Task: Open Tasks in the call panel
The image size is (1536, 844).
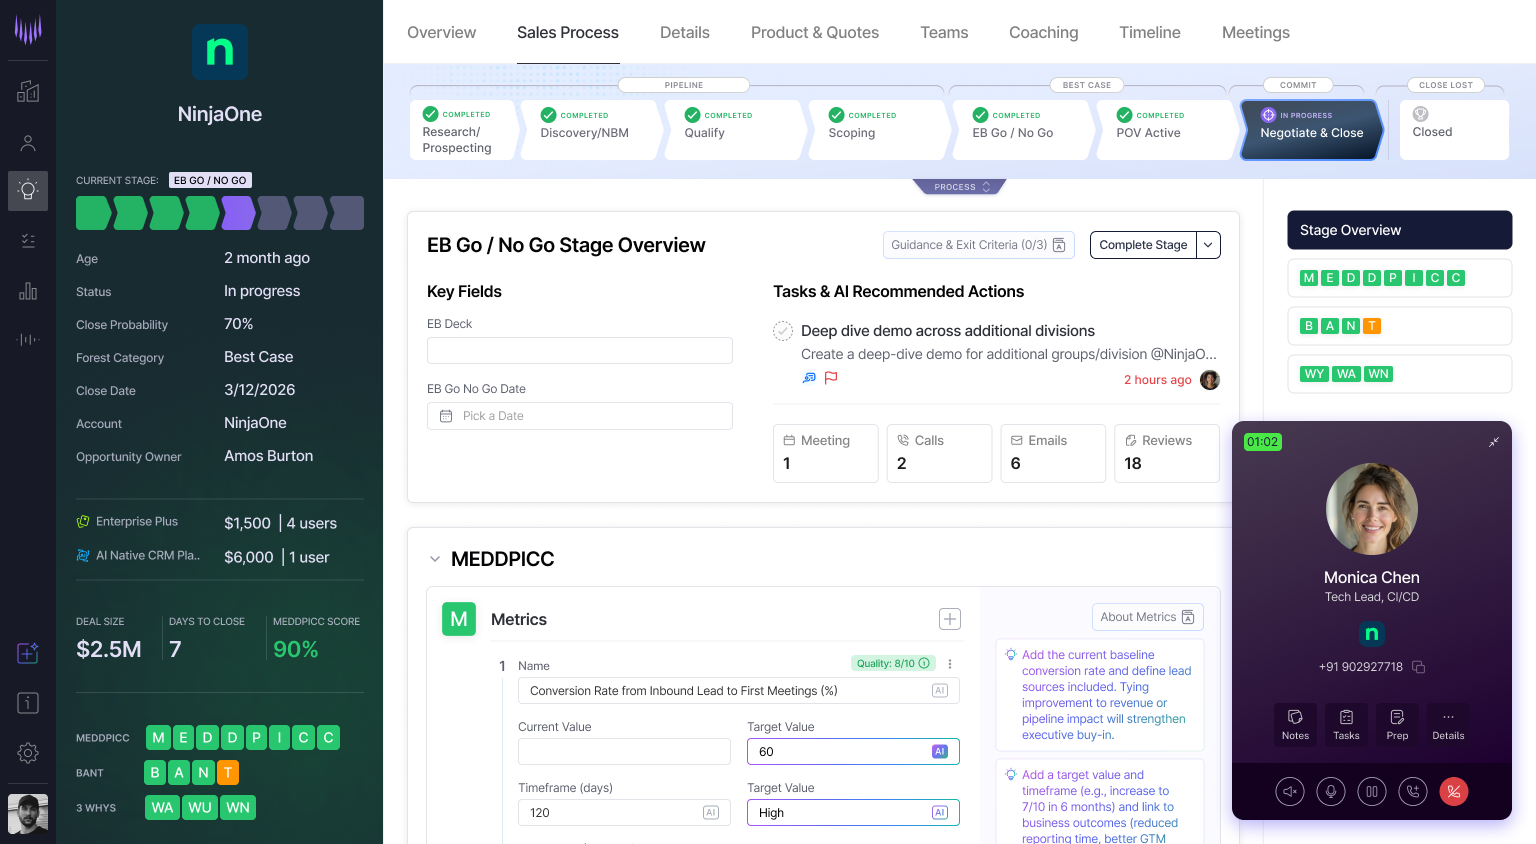Action: 1346,724
